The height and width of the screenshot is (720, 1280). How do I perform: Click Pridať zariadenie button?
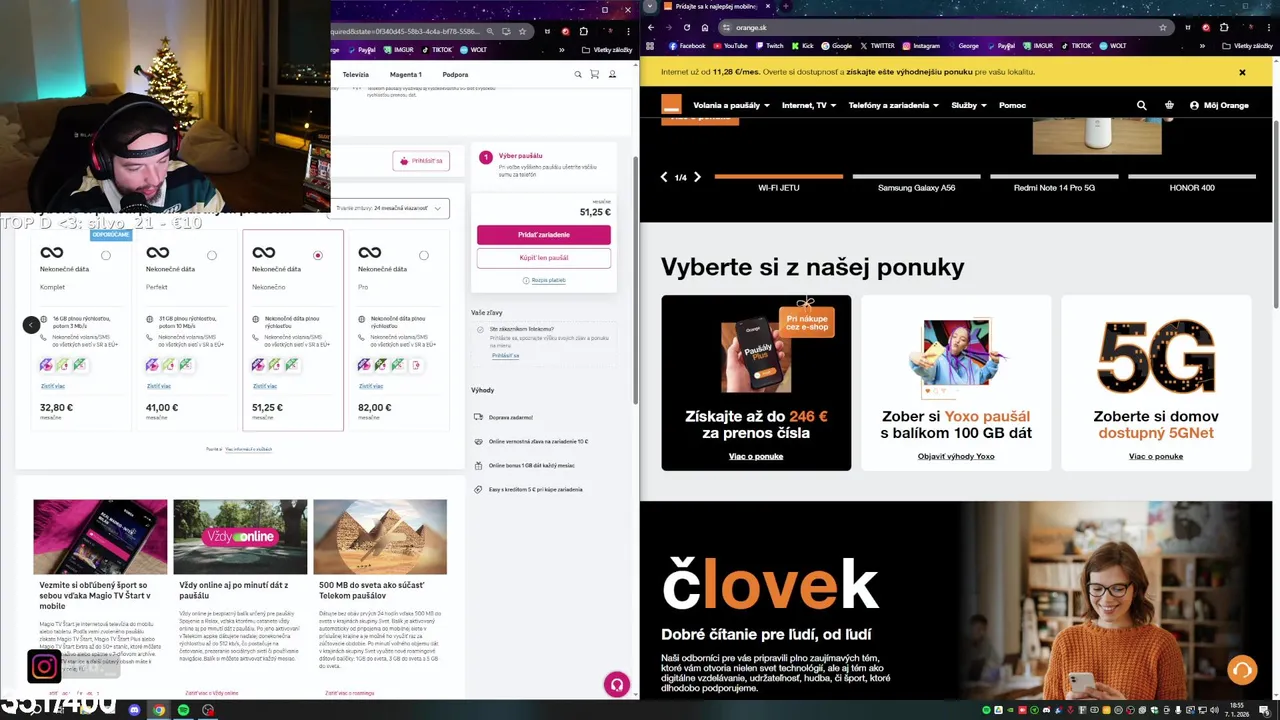[x=544, y=235]
